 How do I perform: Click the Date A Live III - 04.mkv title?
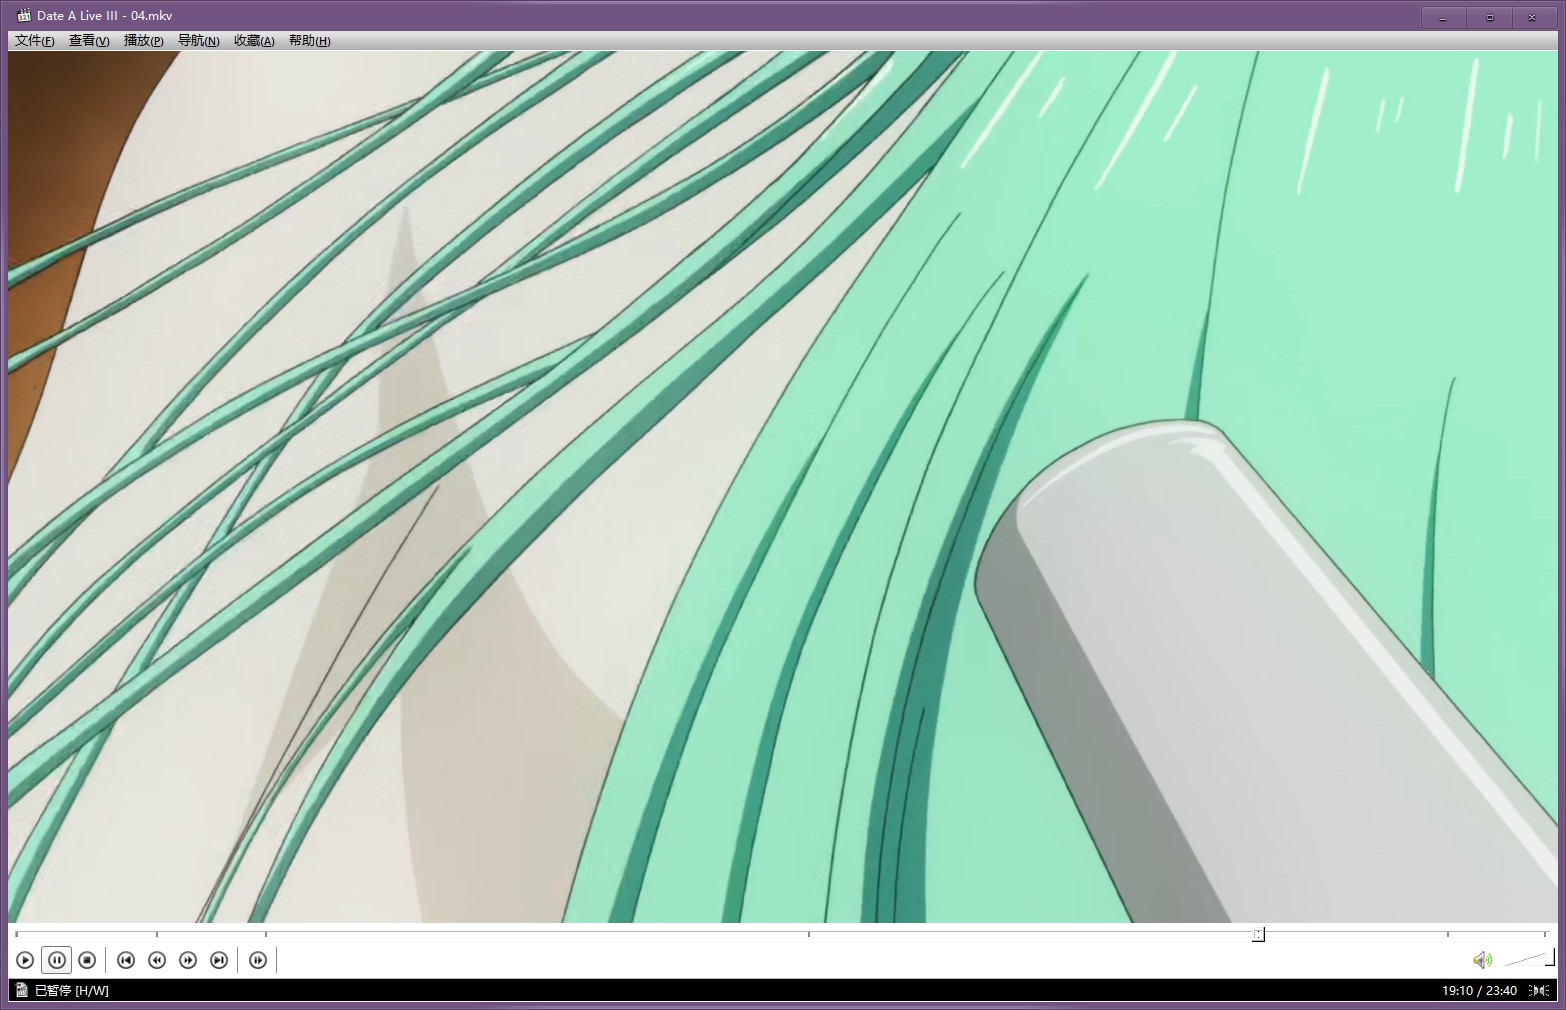(x=104, y=16)
